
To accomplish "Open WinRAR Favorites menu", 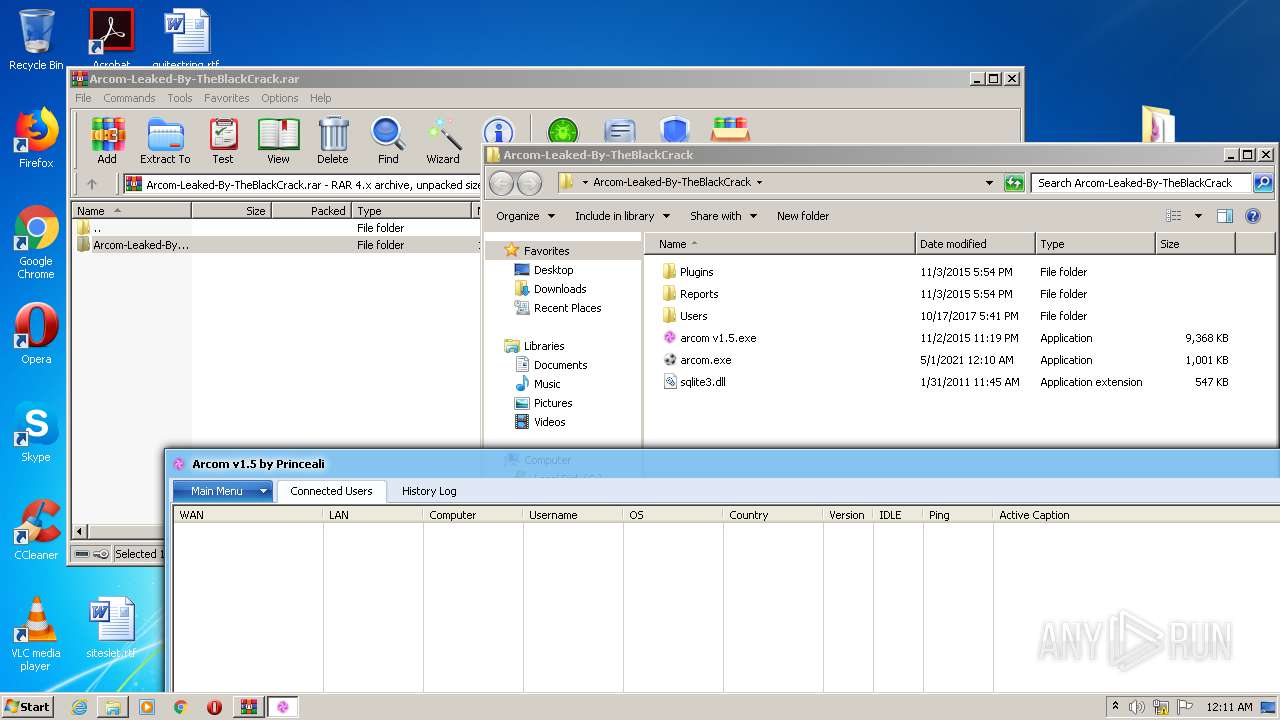I will (227, 98).
